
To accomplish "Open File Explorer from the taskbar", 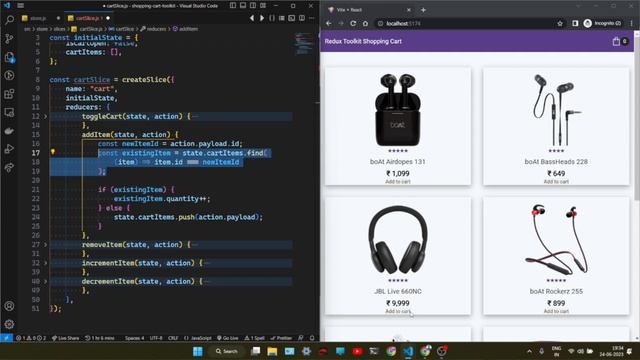I will 272,351.
